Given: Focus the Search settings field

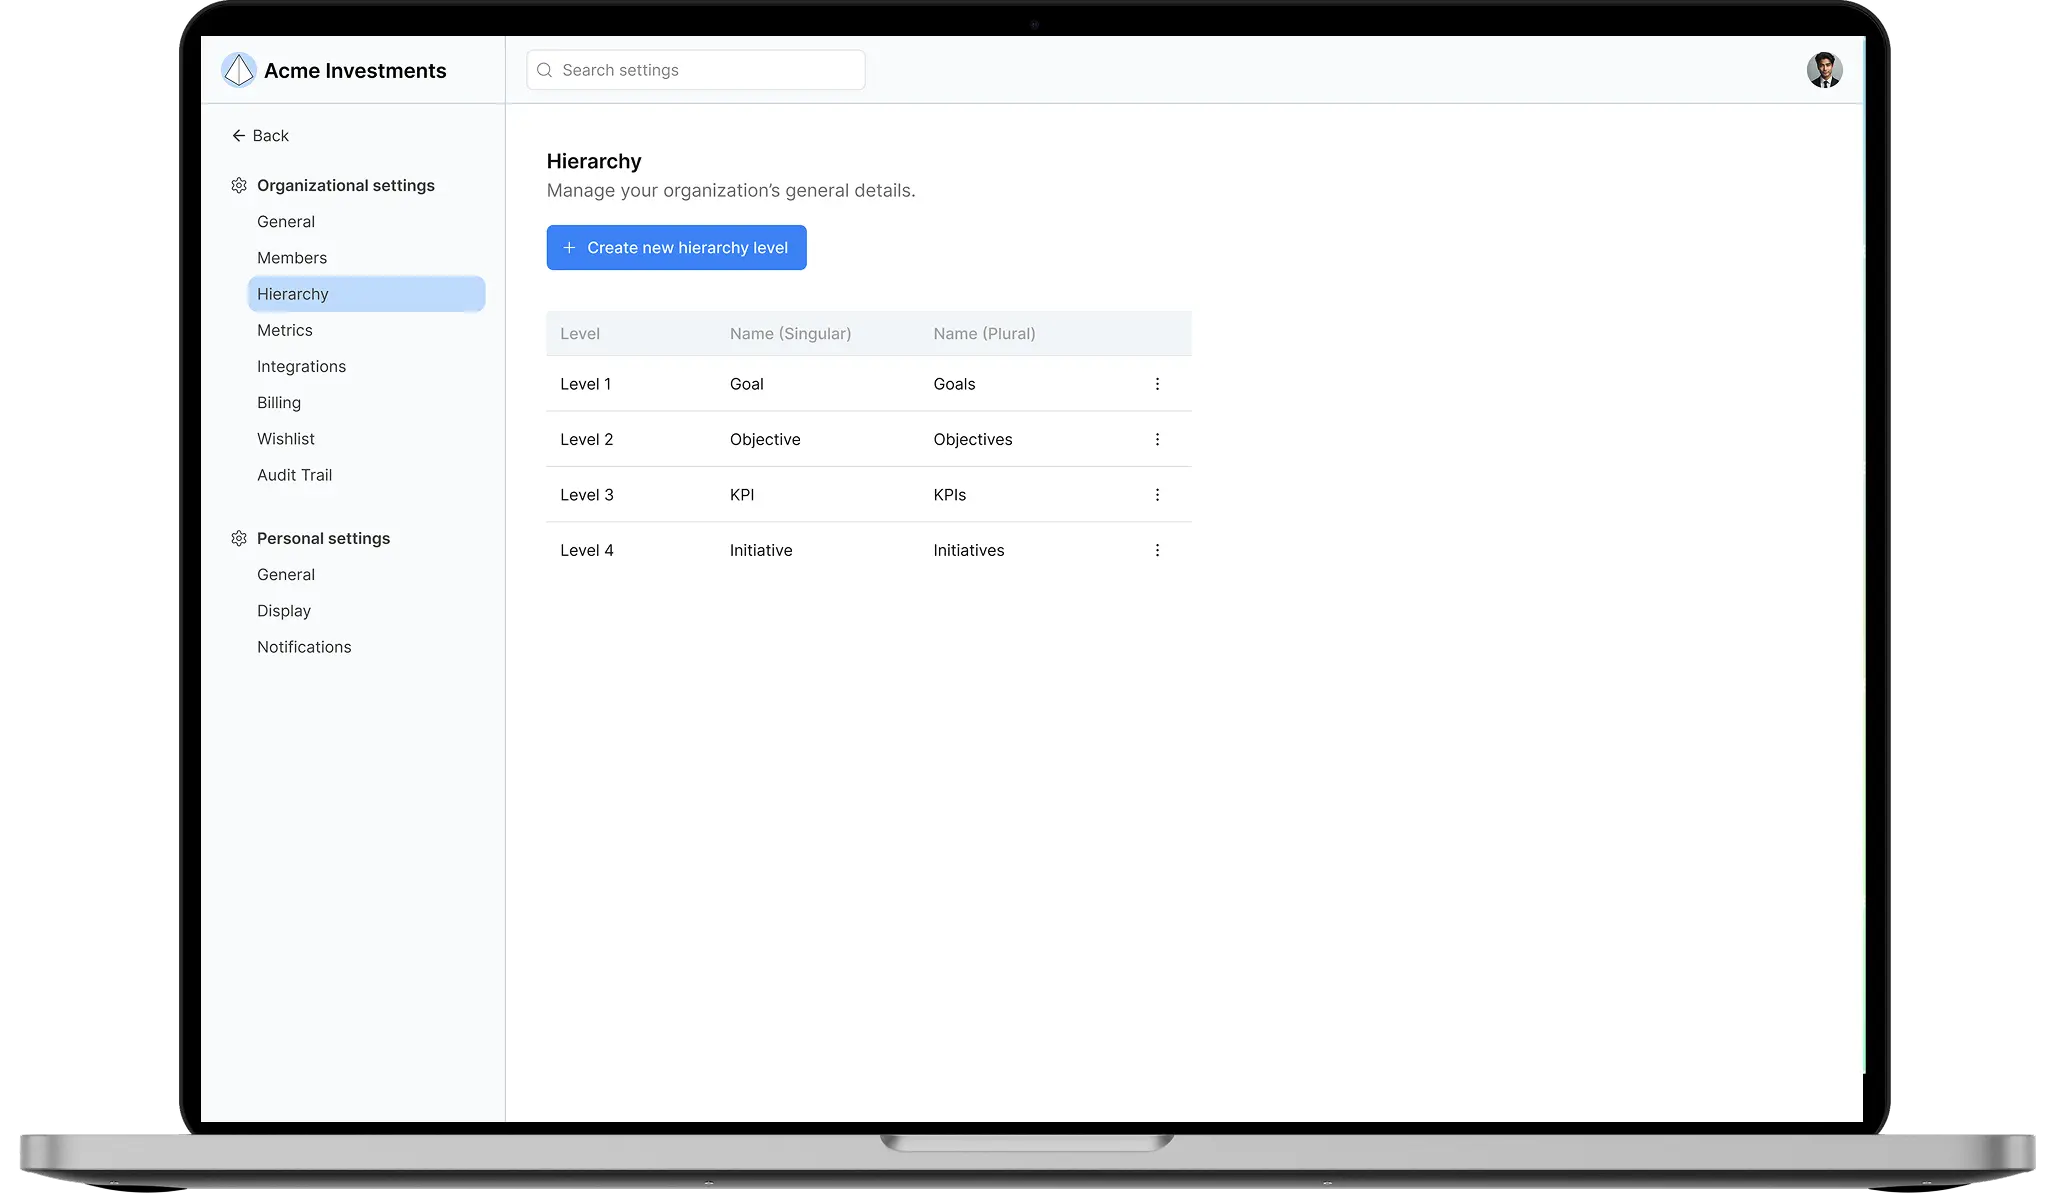Looking at the screenshot, I should coord(696,70).
